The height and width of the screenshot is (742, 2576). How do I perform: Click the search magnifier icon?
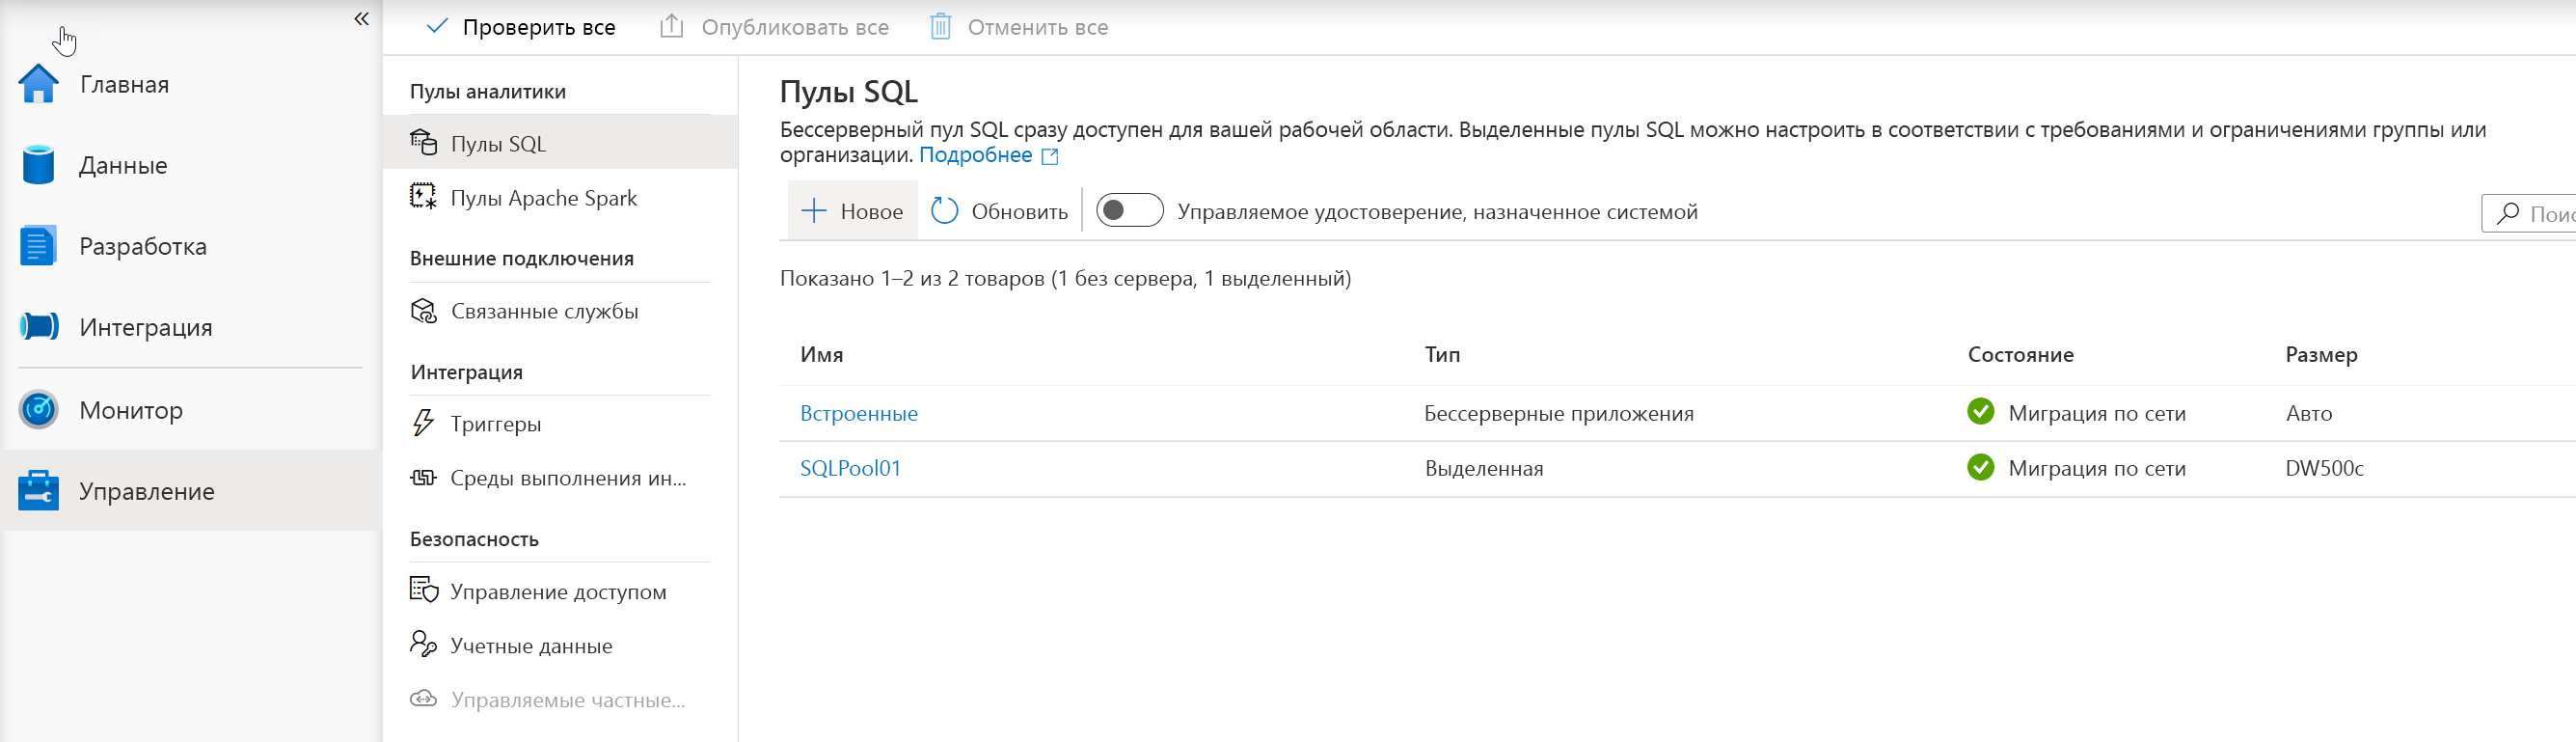[2508, 213]
